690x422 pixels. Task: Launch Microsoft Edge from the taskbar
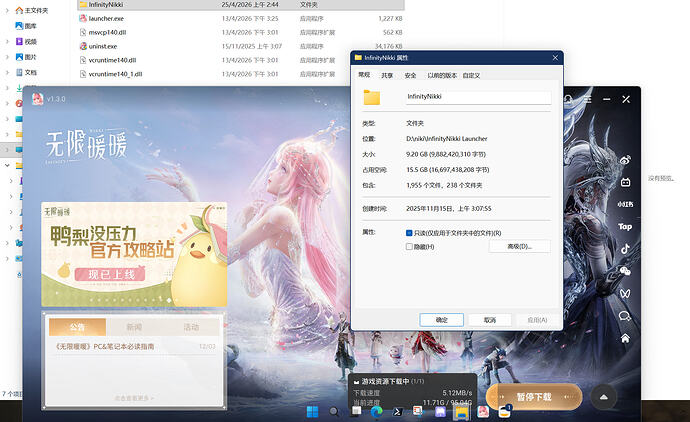coord(377,412)
